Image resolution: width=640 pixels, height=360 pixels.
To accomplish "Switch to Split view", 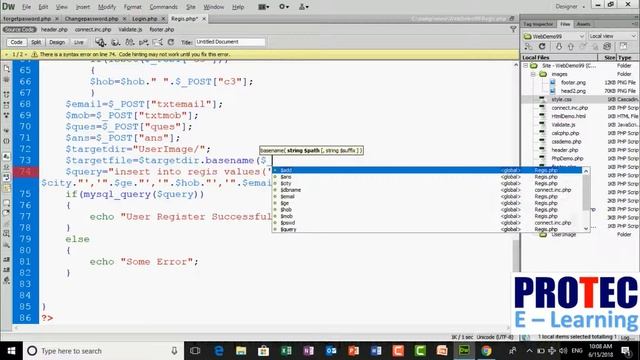I will pos(36,42).
